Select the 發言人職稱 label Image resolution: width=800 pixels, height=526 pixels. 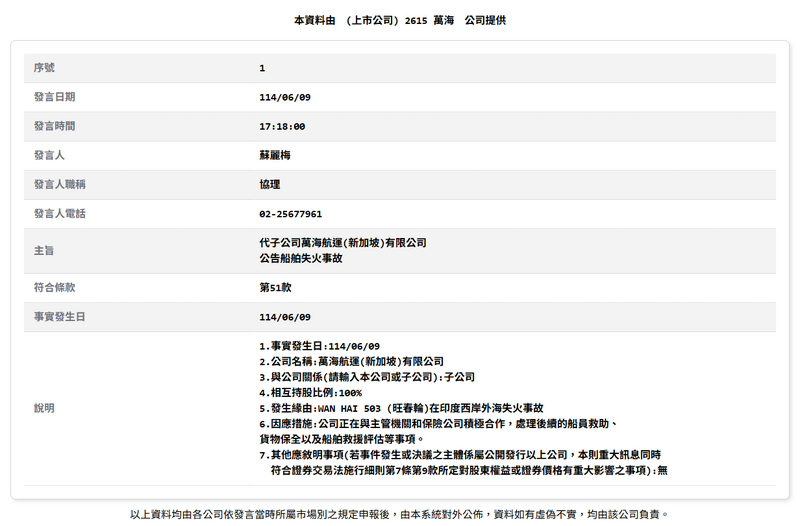[x=59, y=184]
